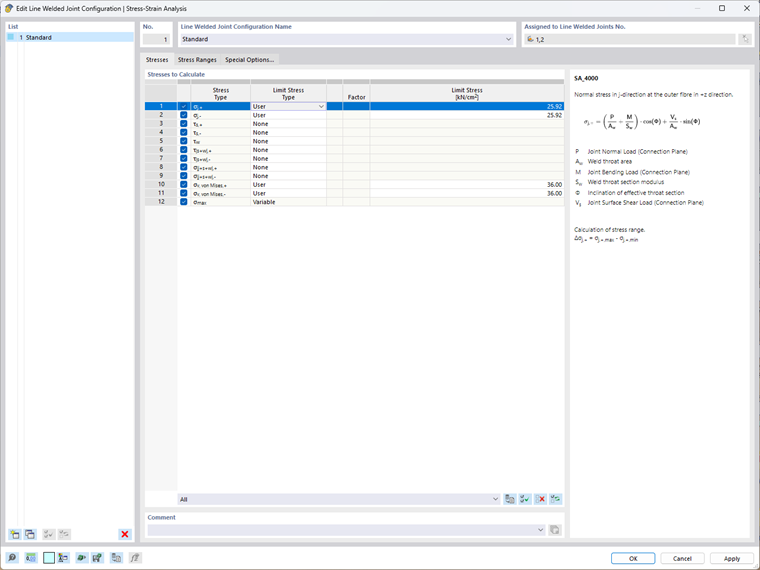Viewport: 760px width, 570px height.
Task: Switch to the Stress Ranges tab
Action: point(197,60)
